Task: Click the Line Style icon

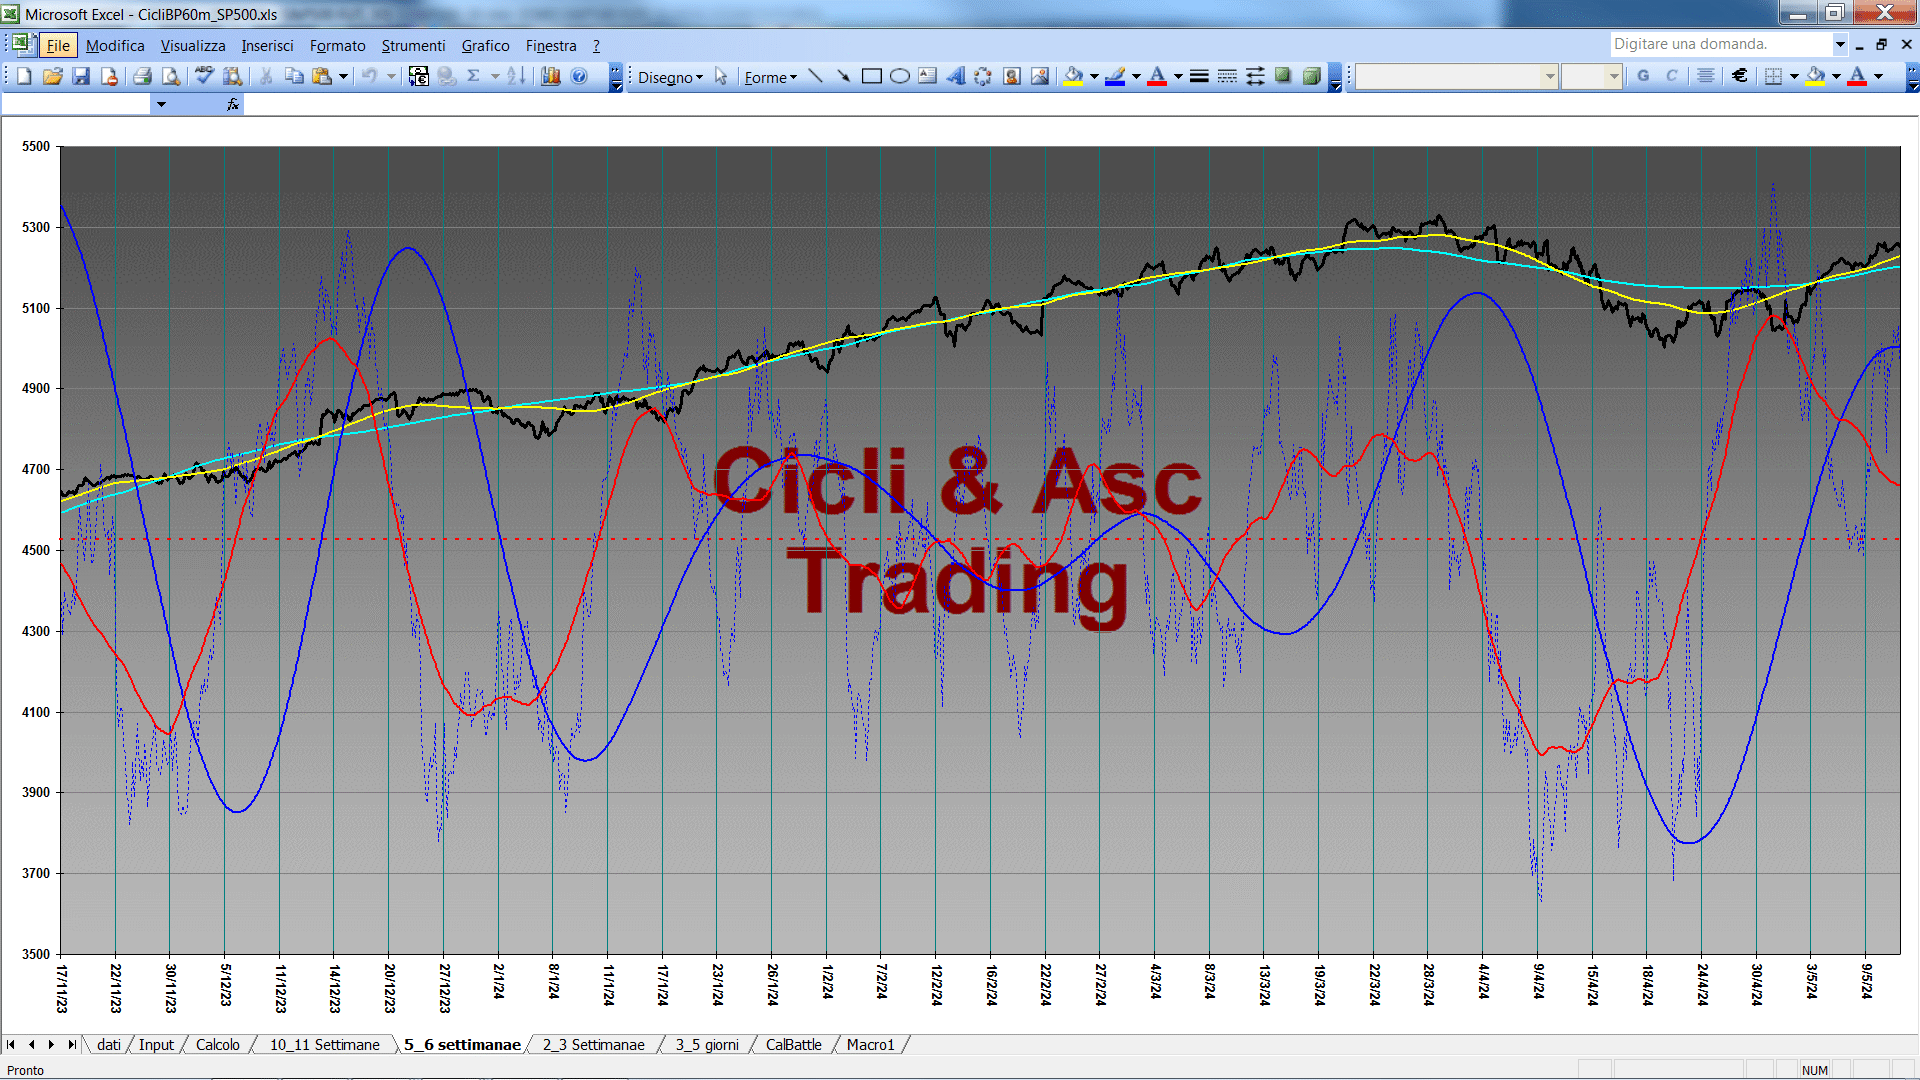Action: pyautogui.click(x=1199, y=76)
